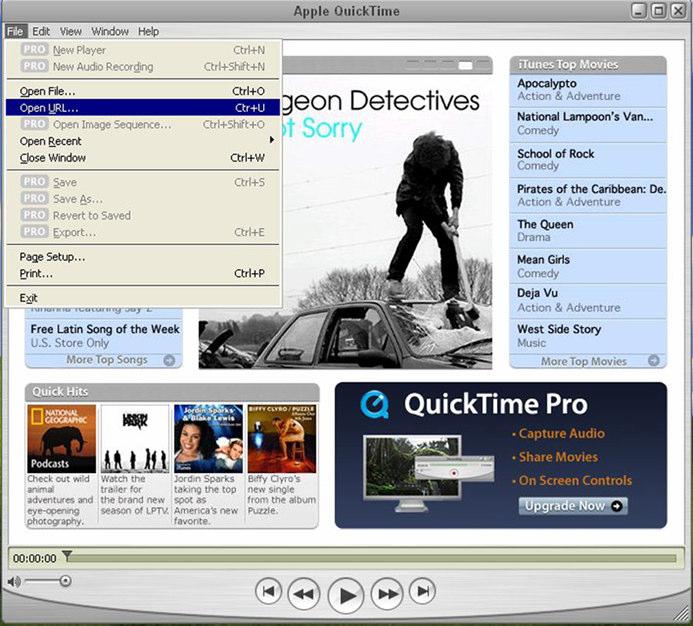Open the National Geographic Podcasts thumbnail
693x626 pixels.
pos(61,439)
